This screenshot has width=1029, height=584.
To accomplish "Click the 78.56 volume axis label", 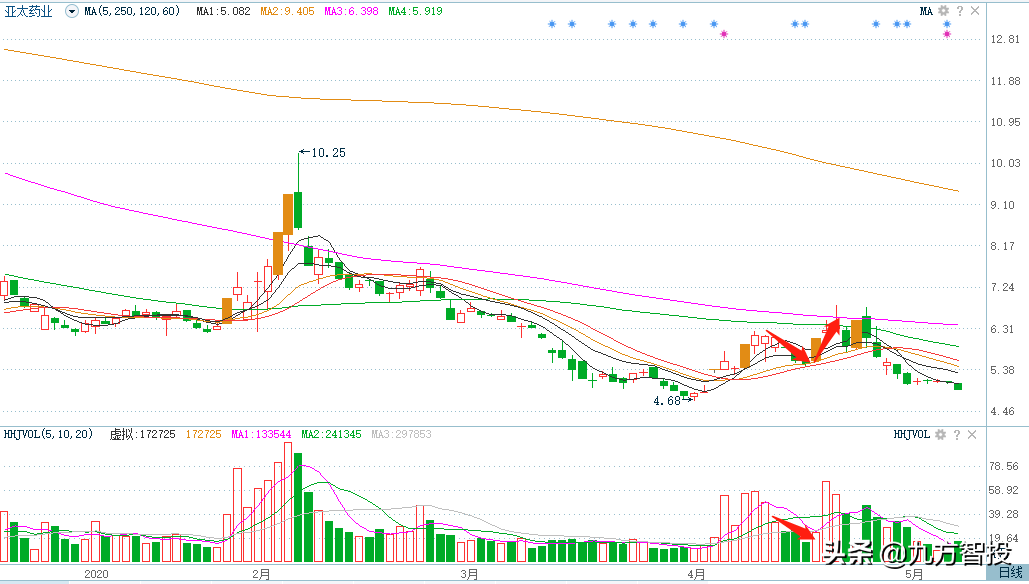I will coord(1004,467).
